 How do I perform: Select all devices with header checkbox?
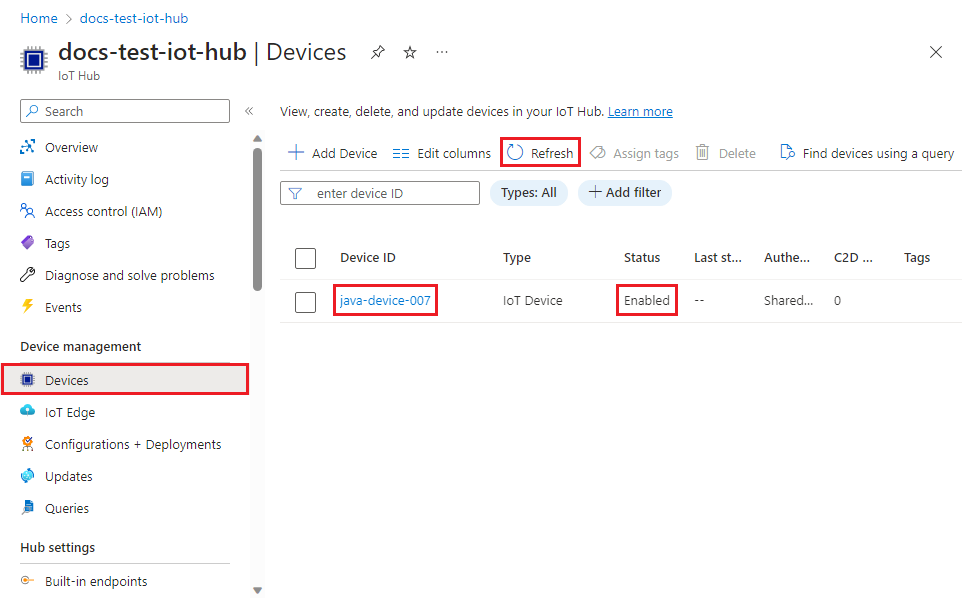click(305, 258)
